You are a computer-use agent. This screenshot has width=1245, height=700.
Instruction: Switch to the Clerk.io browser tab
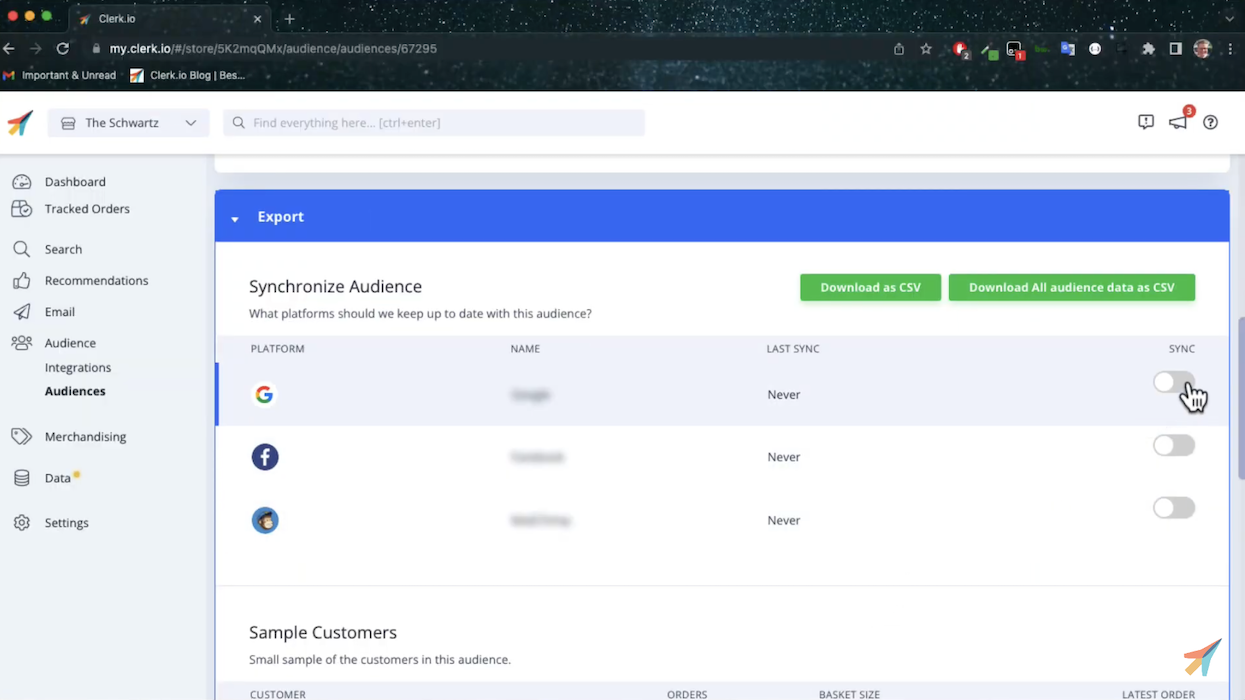tap(170, 18)
